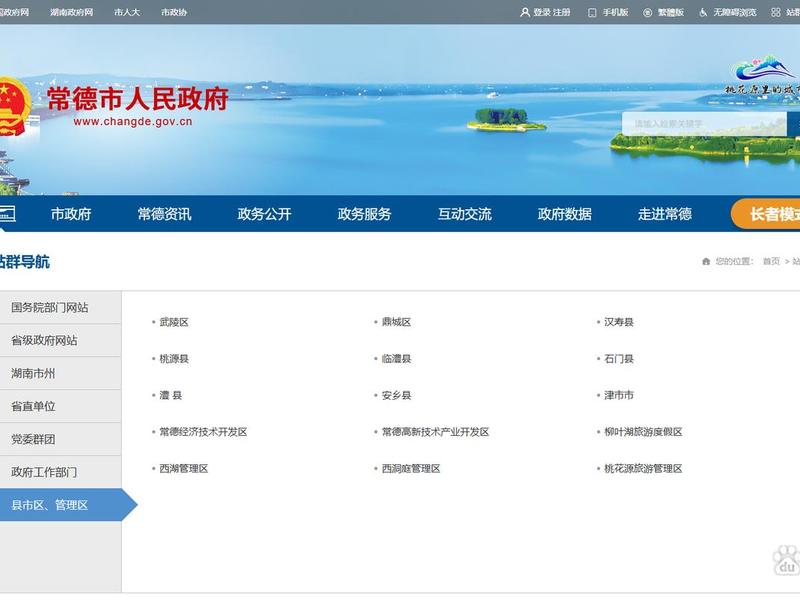Select 政府工作部门 sidebar tab
This screenshot has height=600, width=800.
(60, 472)
